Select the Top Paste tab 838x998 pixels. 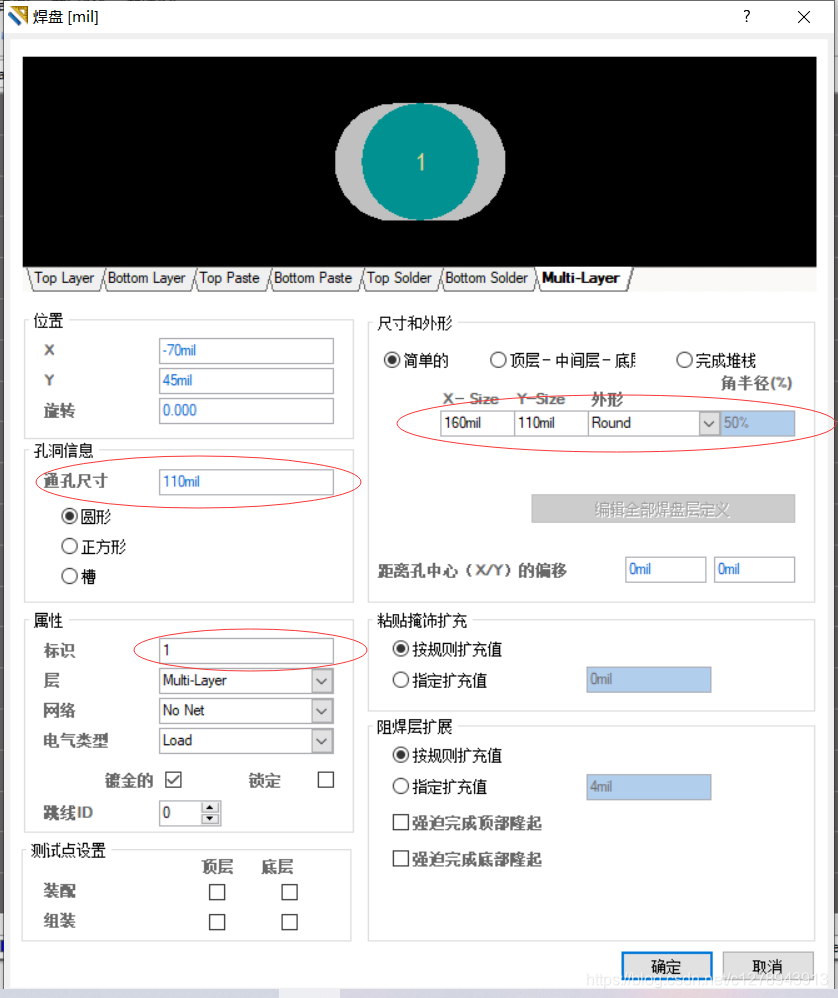pyautogui.click(x=229, y=278)
